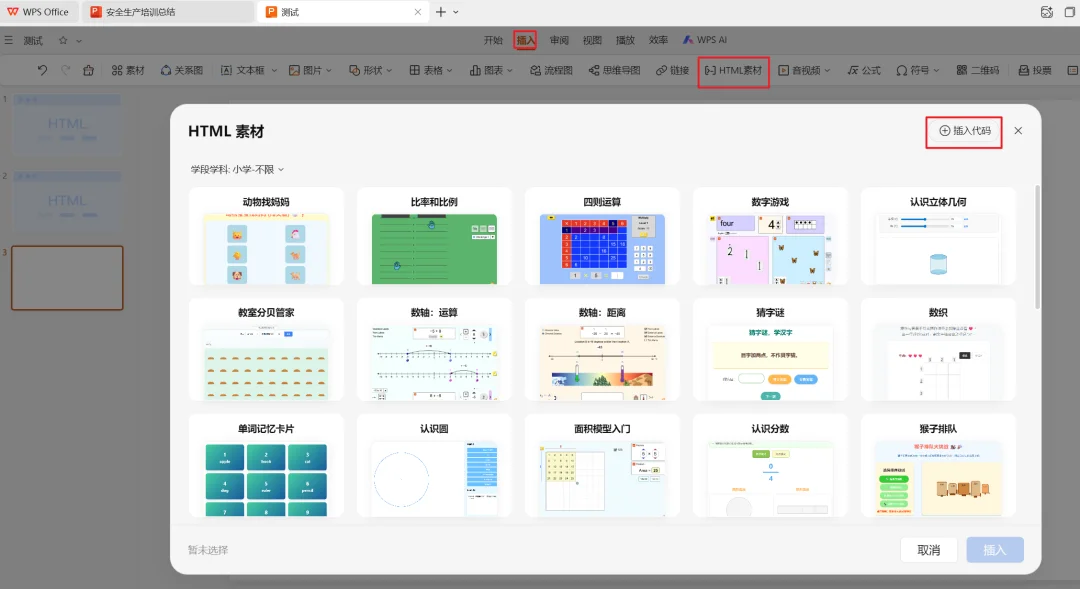This screenshot has width=1080, height=589.
Task: Click the 音视频 media tool
Action: pos(800,70)
